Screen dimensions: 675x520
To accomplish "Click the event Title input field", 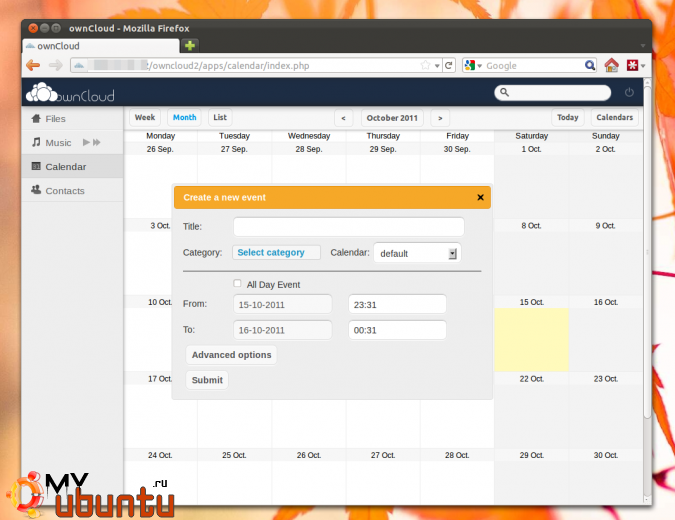I will coord(349,226).
